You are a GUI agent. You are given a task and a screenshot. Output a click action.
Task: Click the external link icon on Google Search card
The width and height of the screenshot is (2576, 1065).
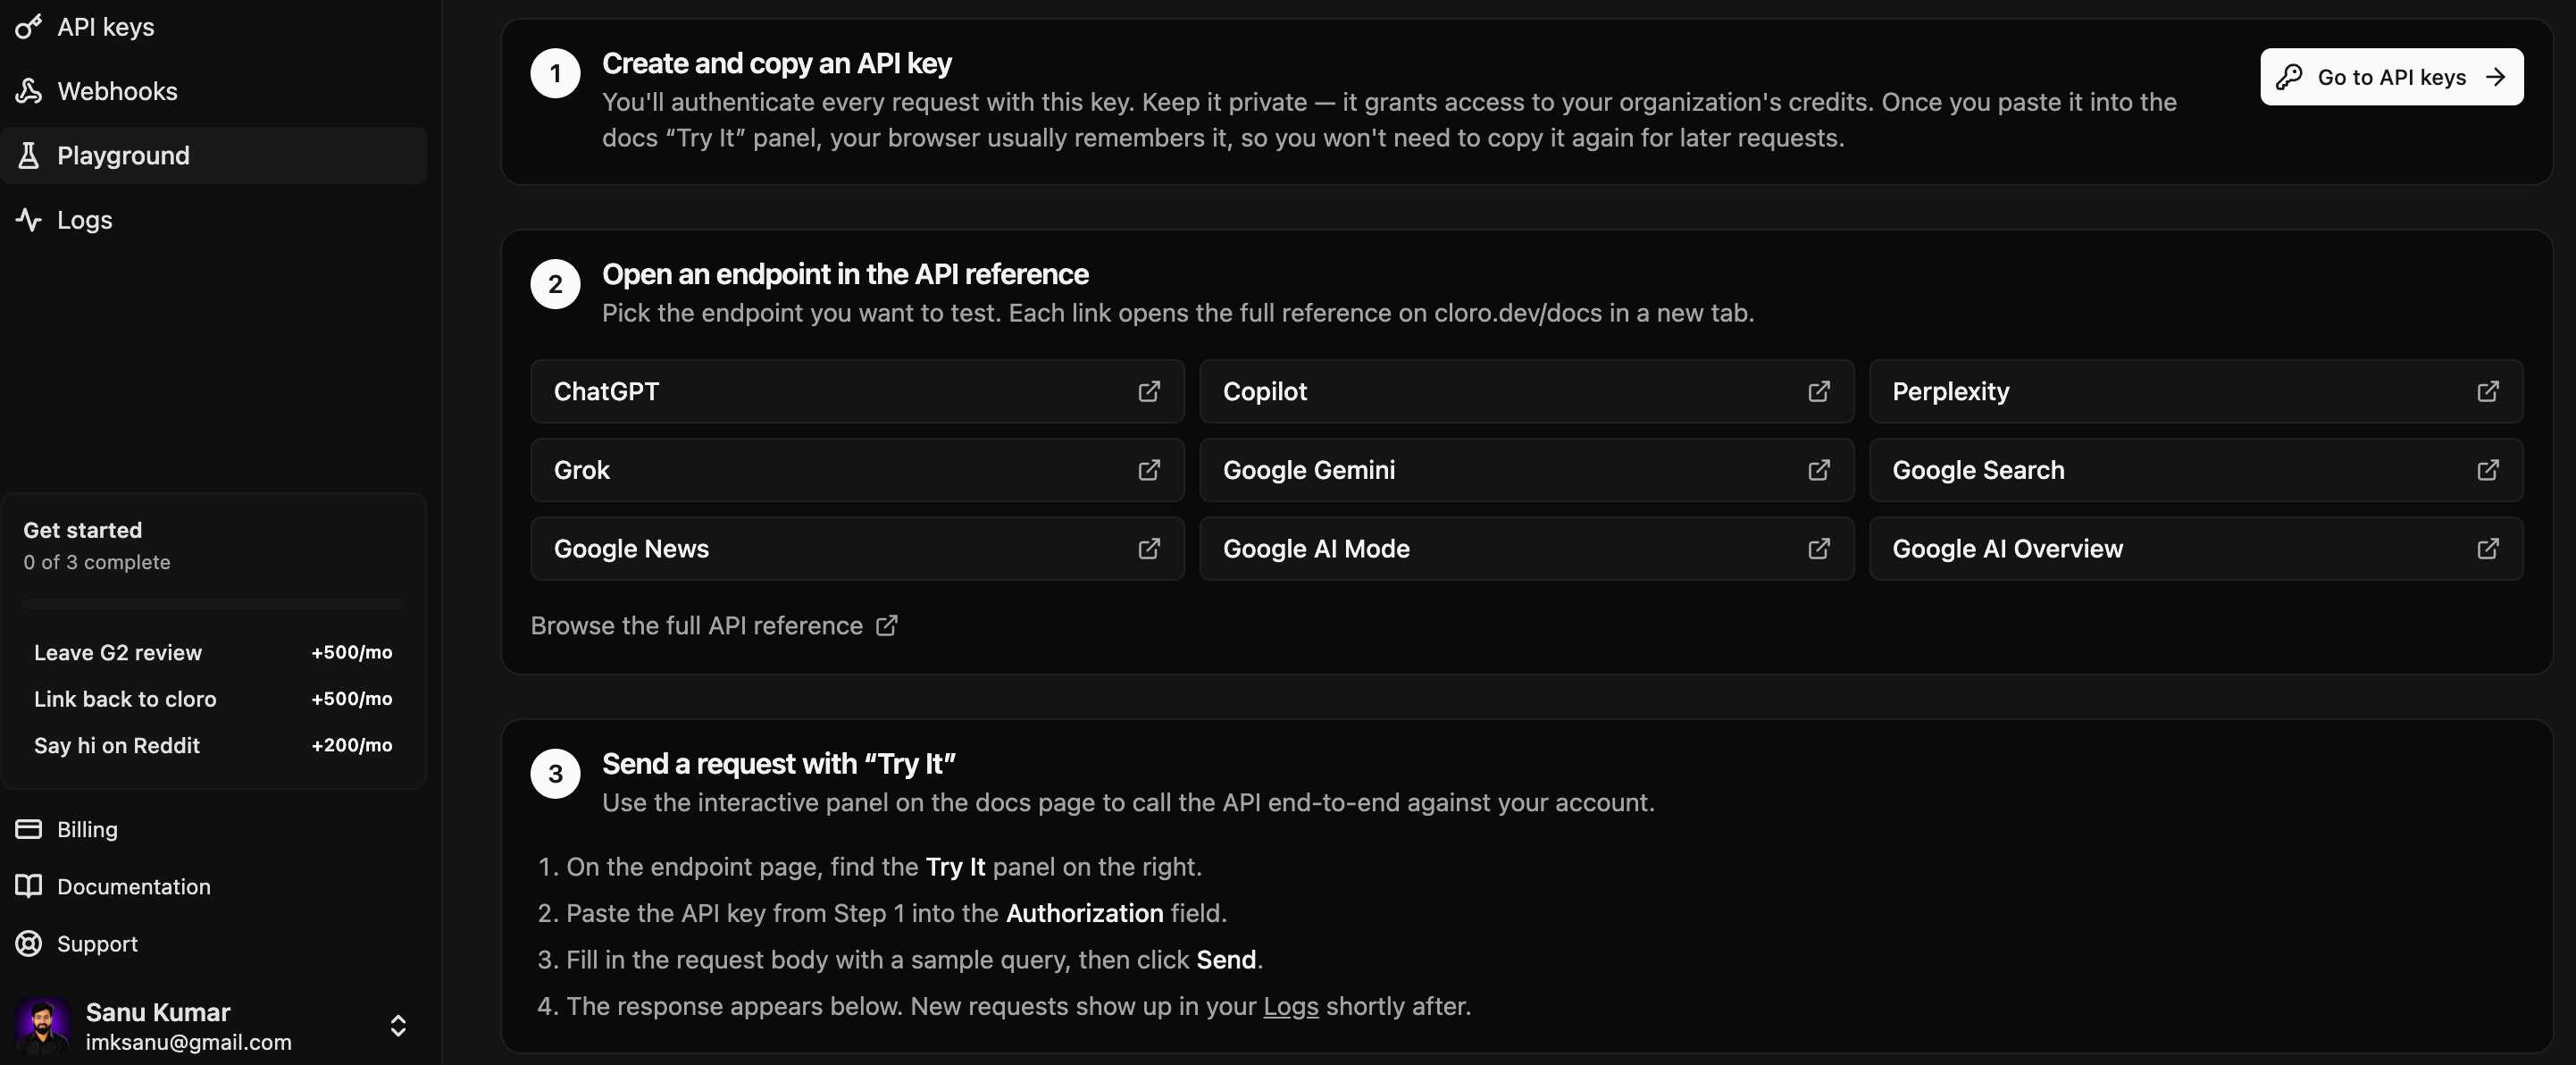[x=2488, y=470]
